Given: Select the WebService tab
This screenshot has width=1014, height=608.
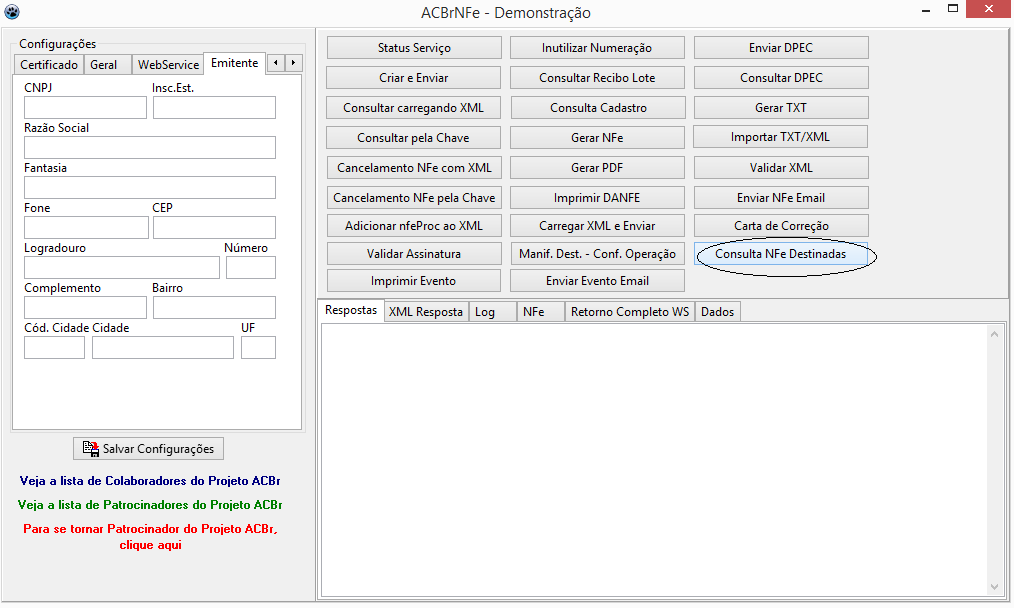Looking at the screenshot, I should tap(168, 65).
